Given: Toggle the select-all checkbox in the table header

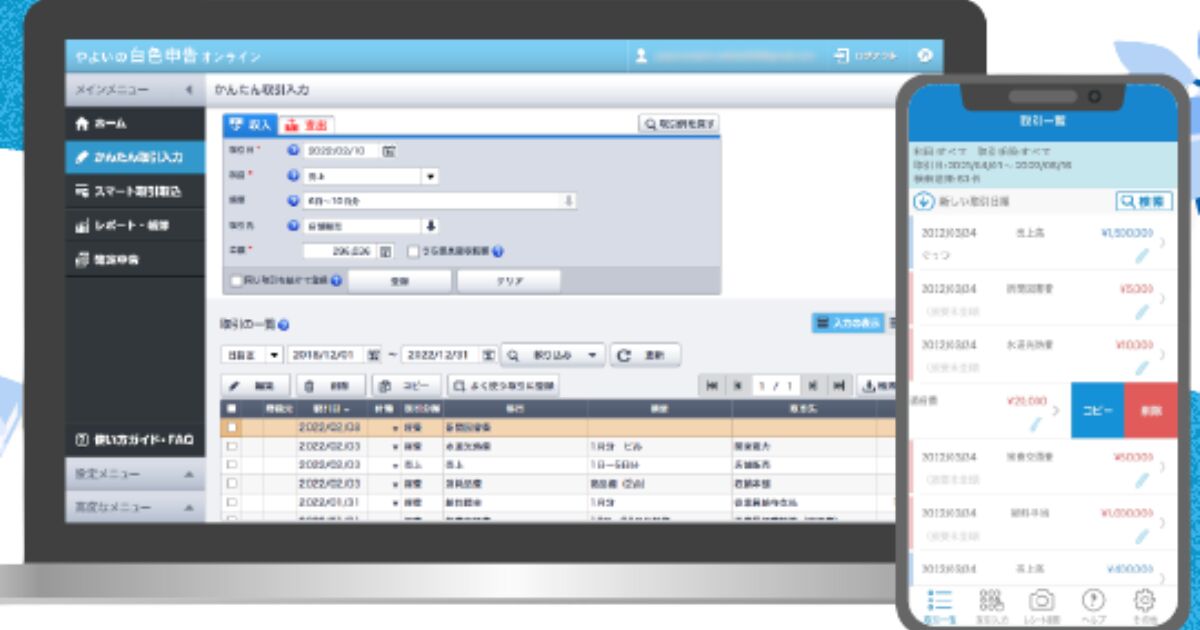Looking at the screenshot, I should [x=232, y=409].
